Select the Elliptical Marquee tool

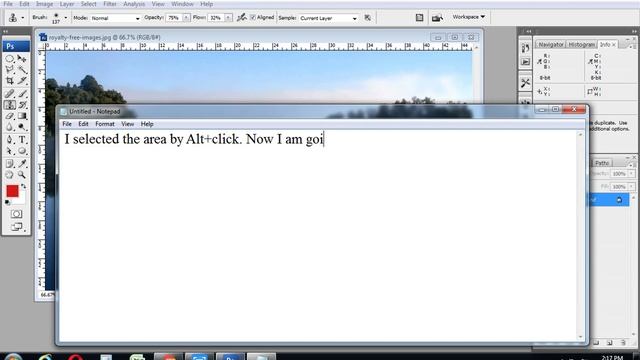[x=9, y=59]
